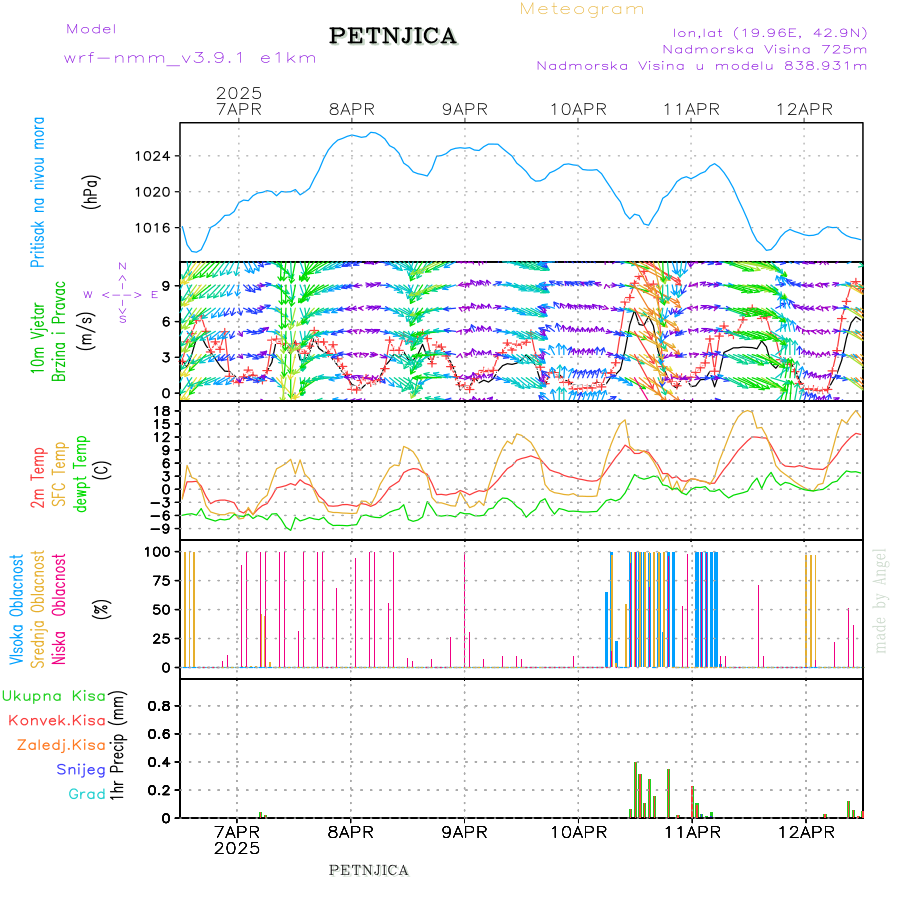Click the (m/s) wind unit label

point(86,331)
